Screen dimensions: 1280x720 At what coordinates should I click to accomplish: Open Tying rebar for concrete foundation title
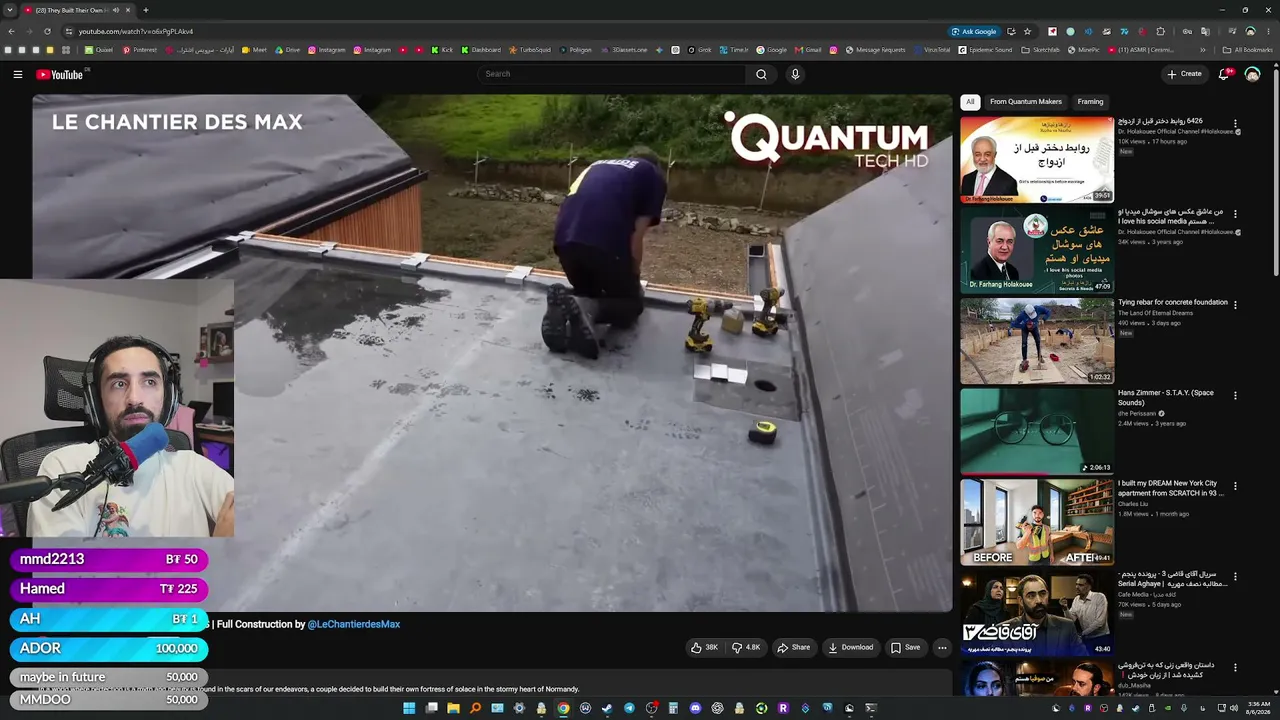point(1172,302)
